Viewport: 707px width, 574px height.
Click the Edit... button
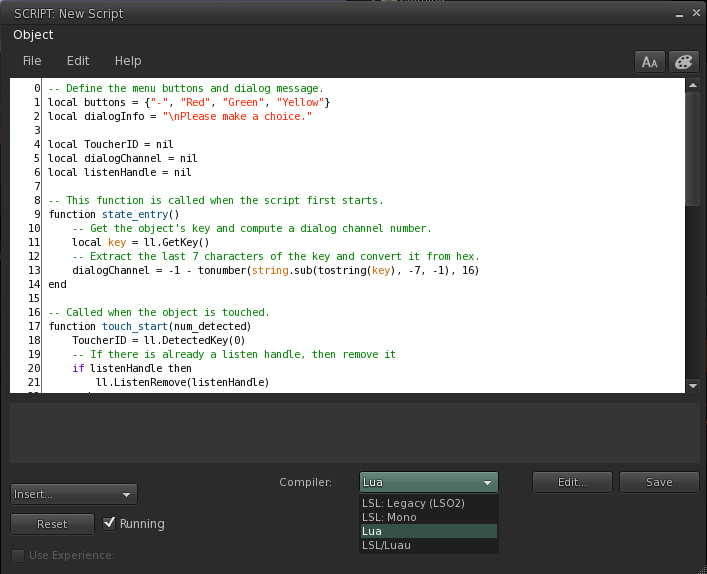click(x=572, y=482)
